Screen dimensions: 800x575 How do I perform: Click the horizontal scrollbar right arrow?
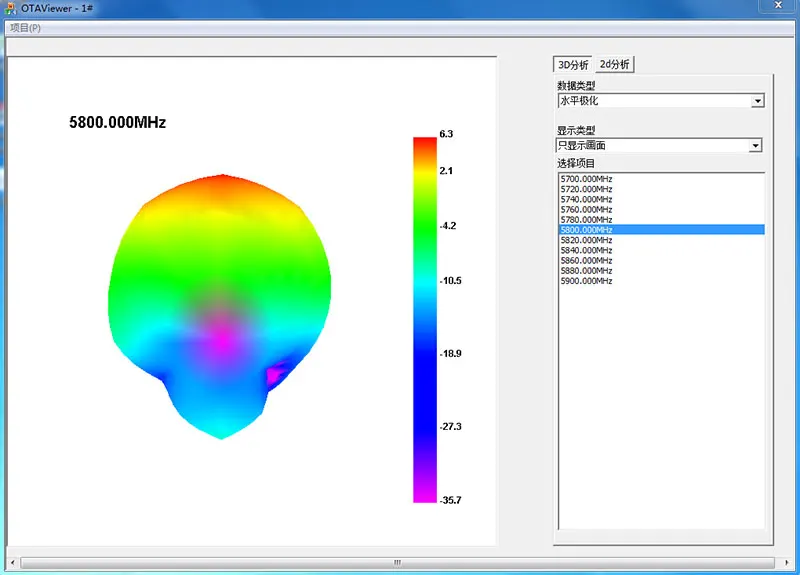pyautogui.click(x=787, y=563)
